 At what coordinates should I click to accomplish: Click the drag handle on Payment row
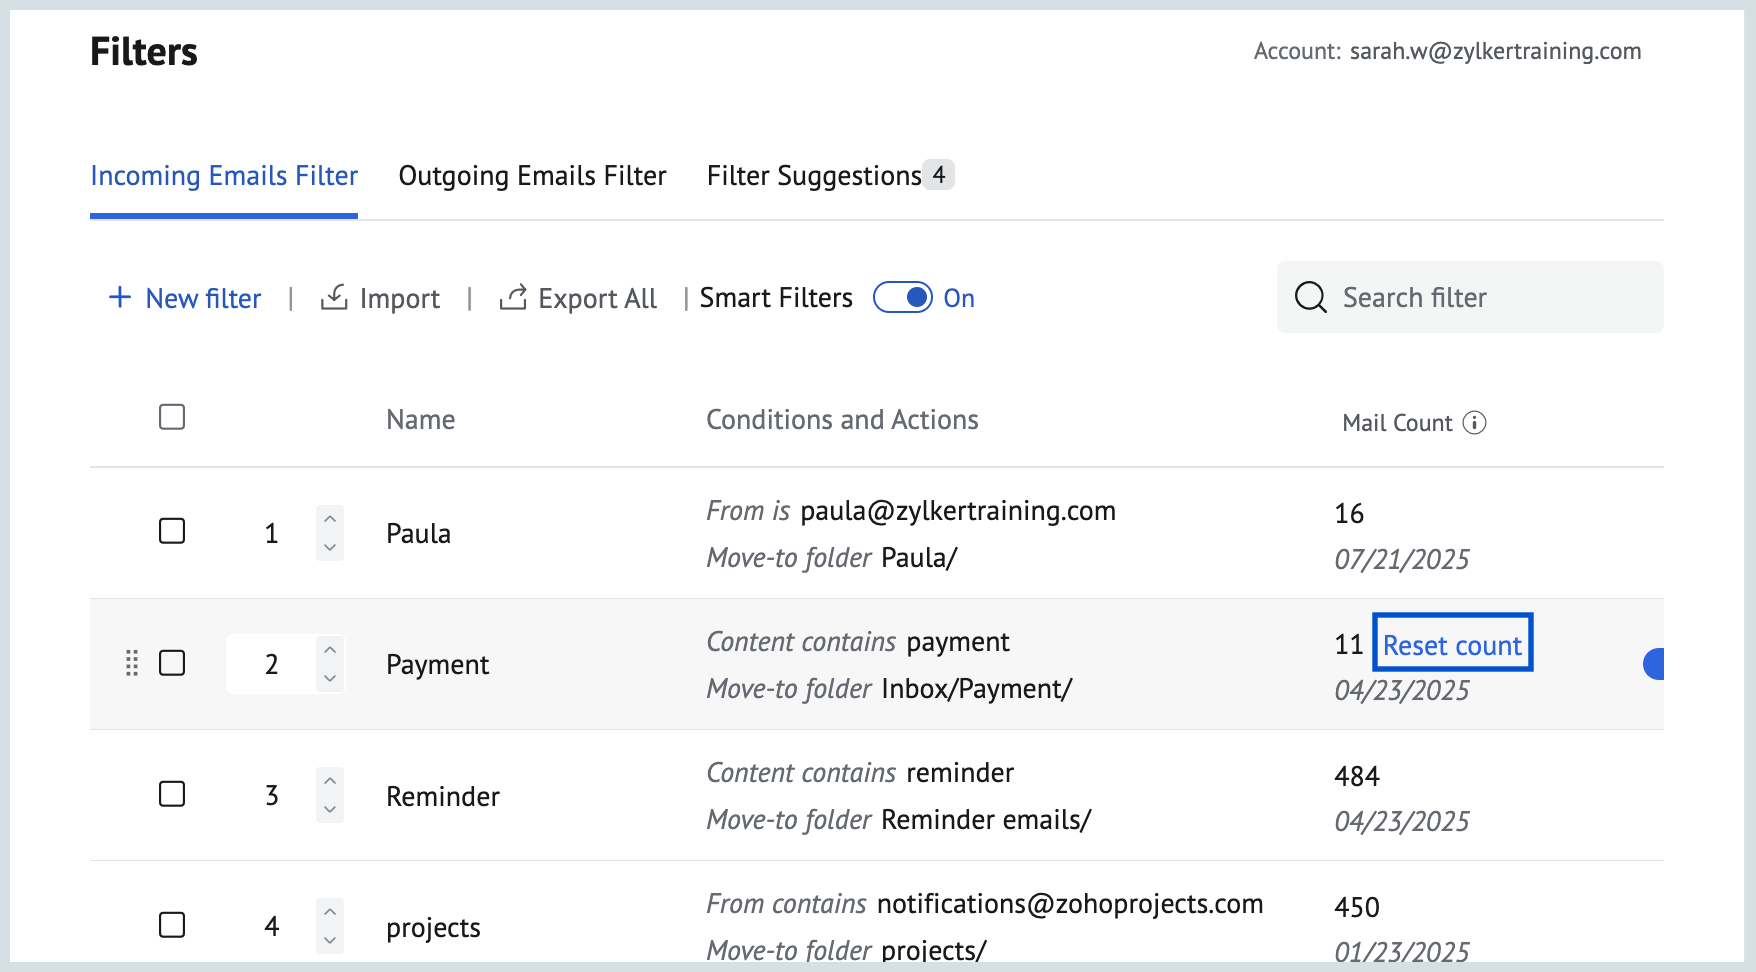[x=132, y=663]
